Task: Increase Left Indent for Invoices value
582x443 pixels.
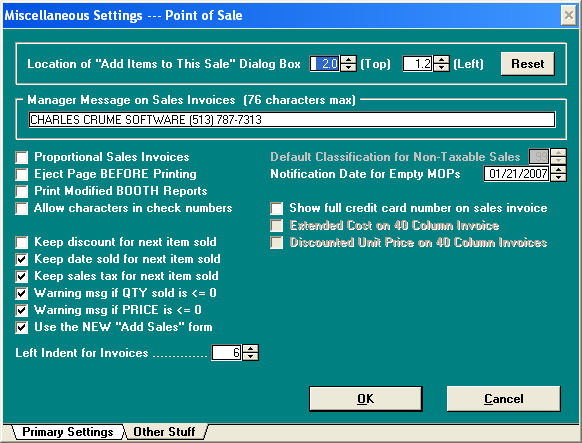Action: [x=250, y=349]
